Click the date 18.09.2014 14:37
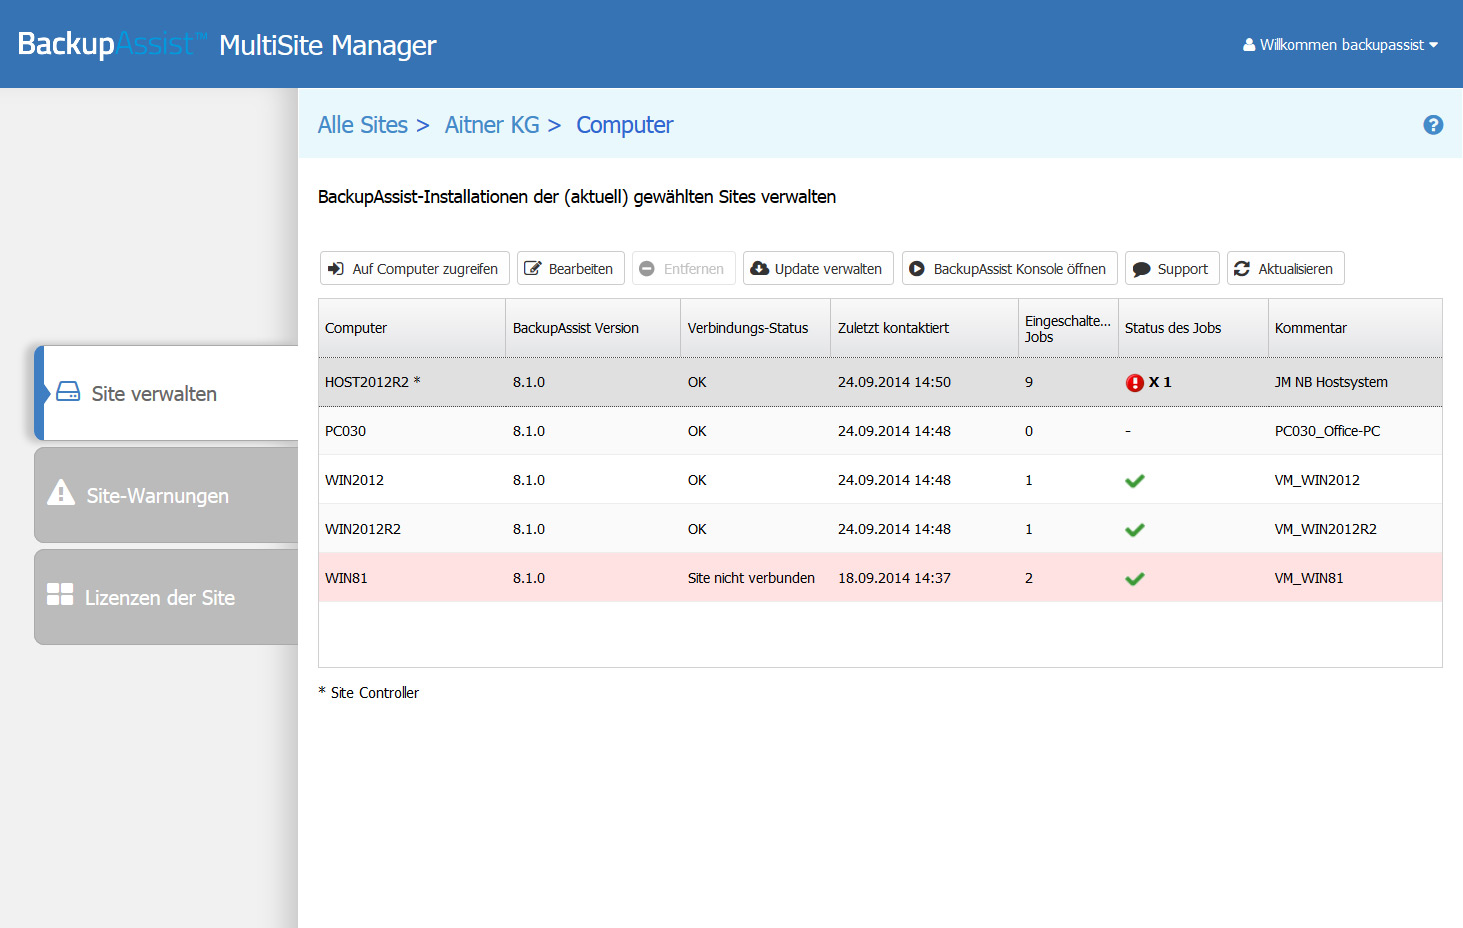The image size is (1463, 928). [x=894, y=578]
